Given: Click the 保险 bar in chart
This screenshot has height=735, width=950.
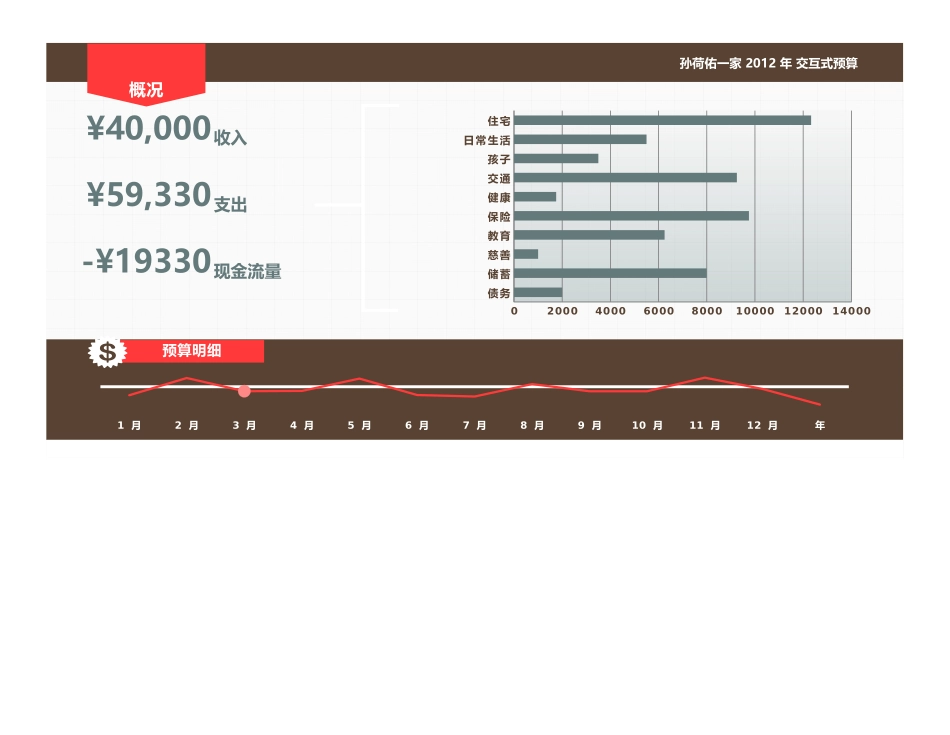Looking at the screenshot, I should pyautogui.click(x=631, y=216).
